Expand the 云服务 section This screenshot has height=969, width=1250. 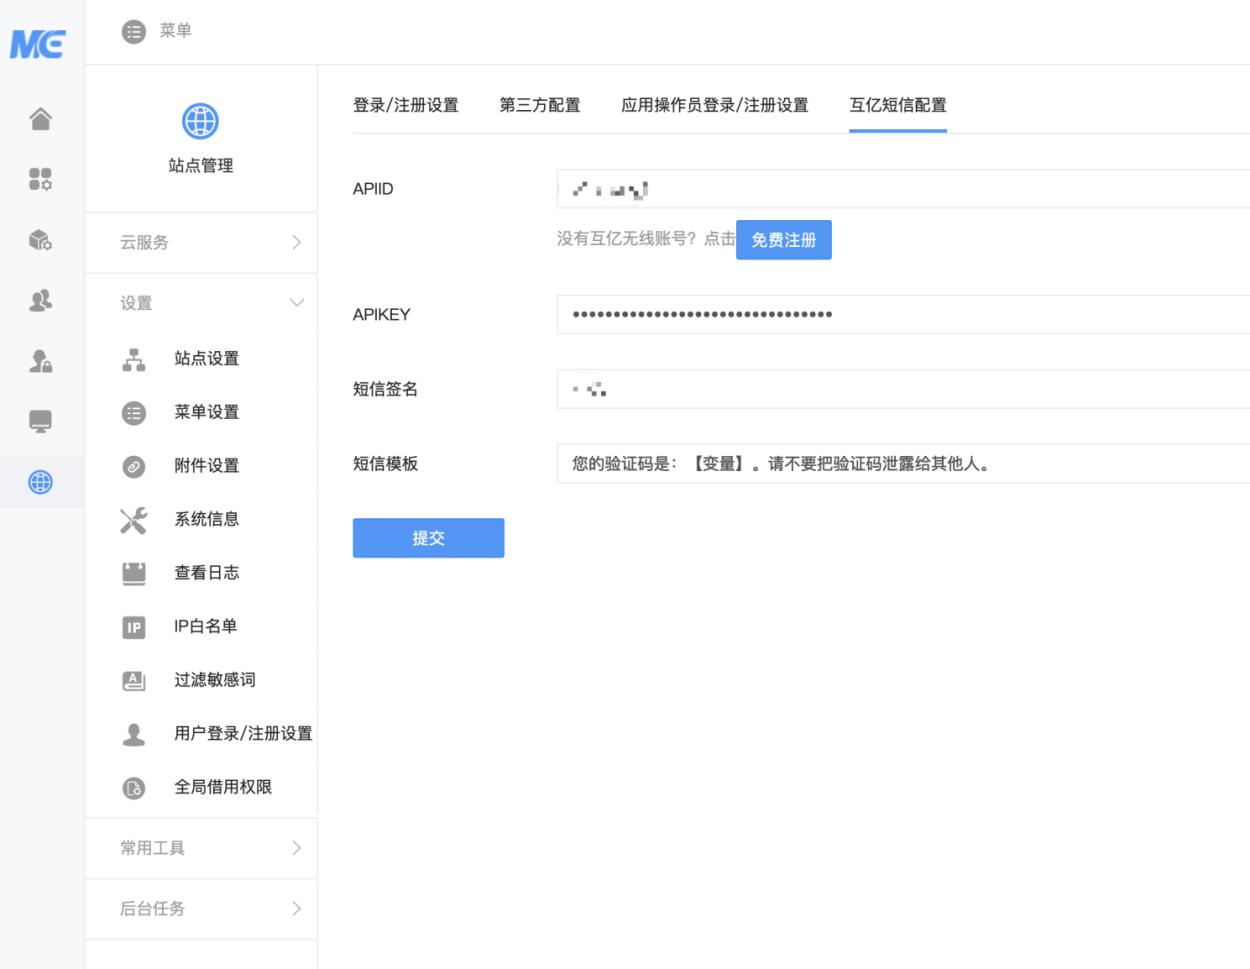tap(201, 242)
